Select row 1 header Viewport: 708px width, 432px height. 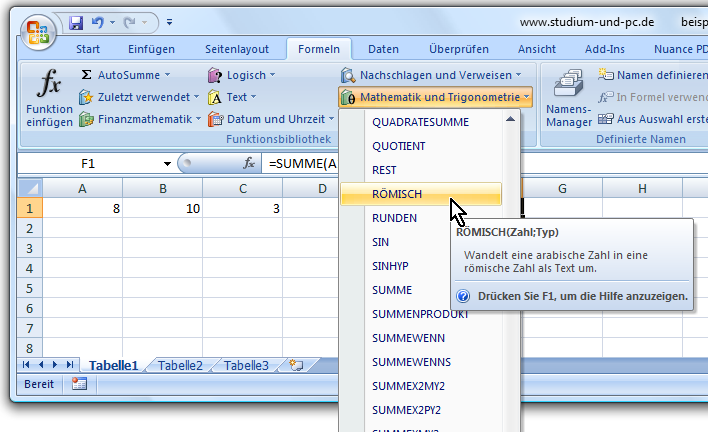click(30, 208)
